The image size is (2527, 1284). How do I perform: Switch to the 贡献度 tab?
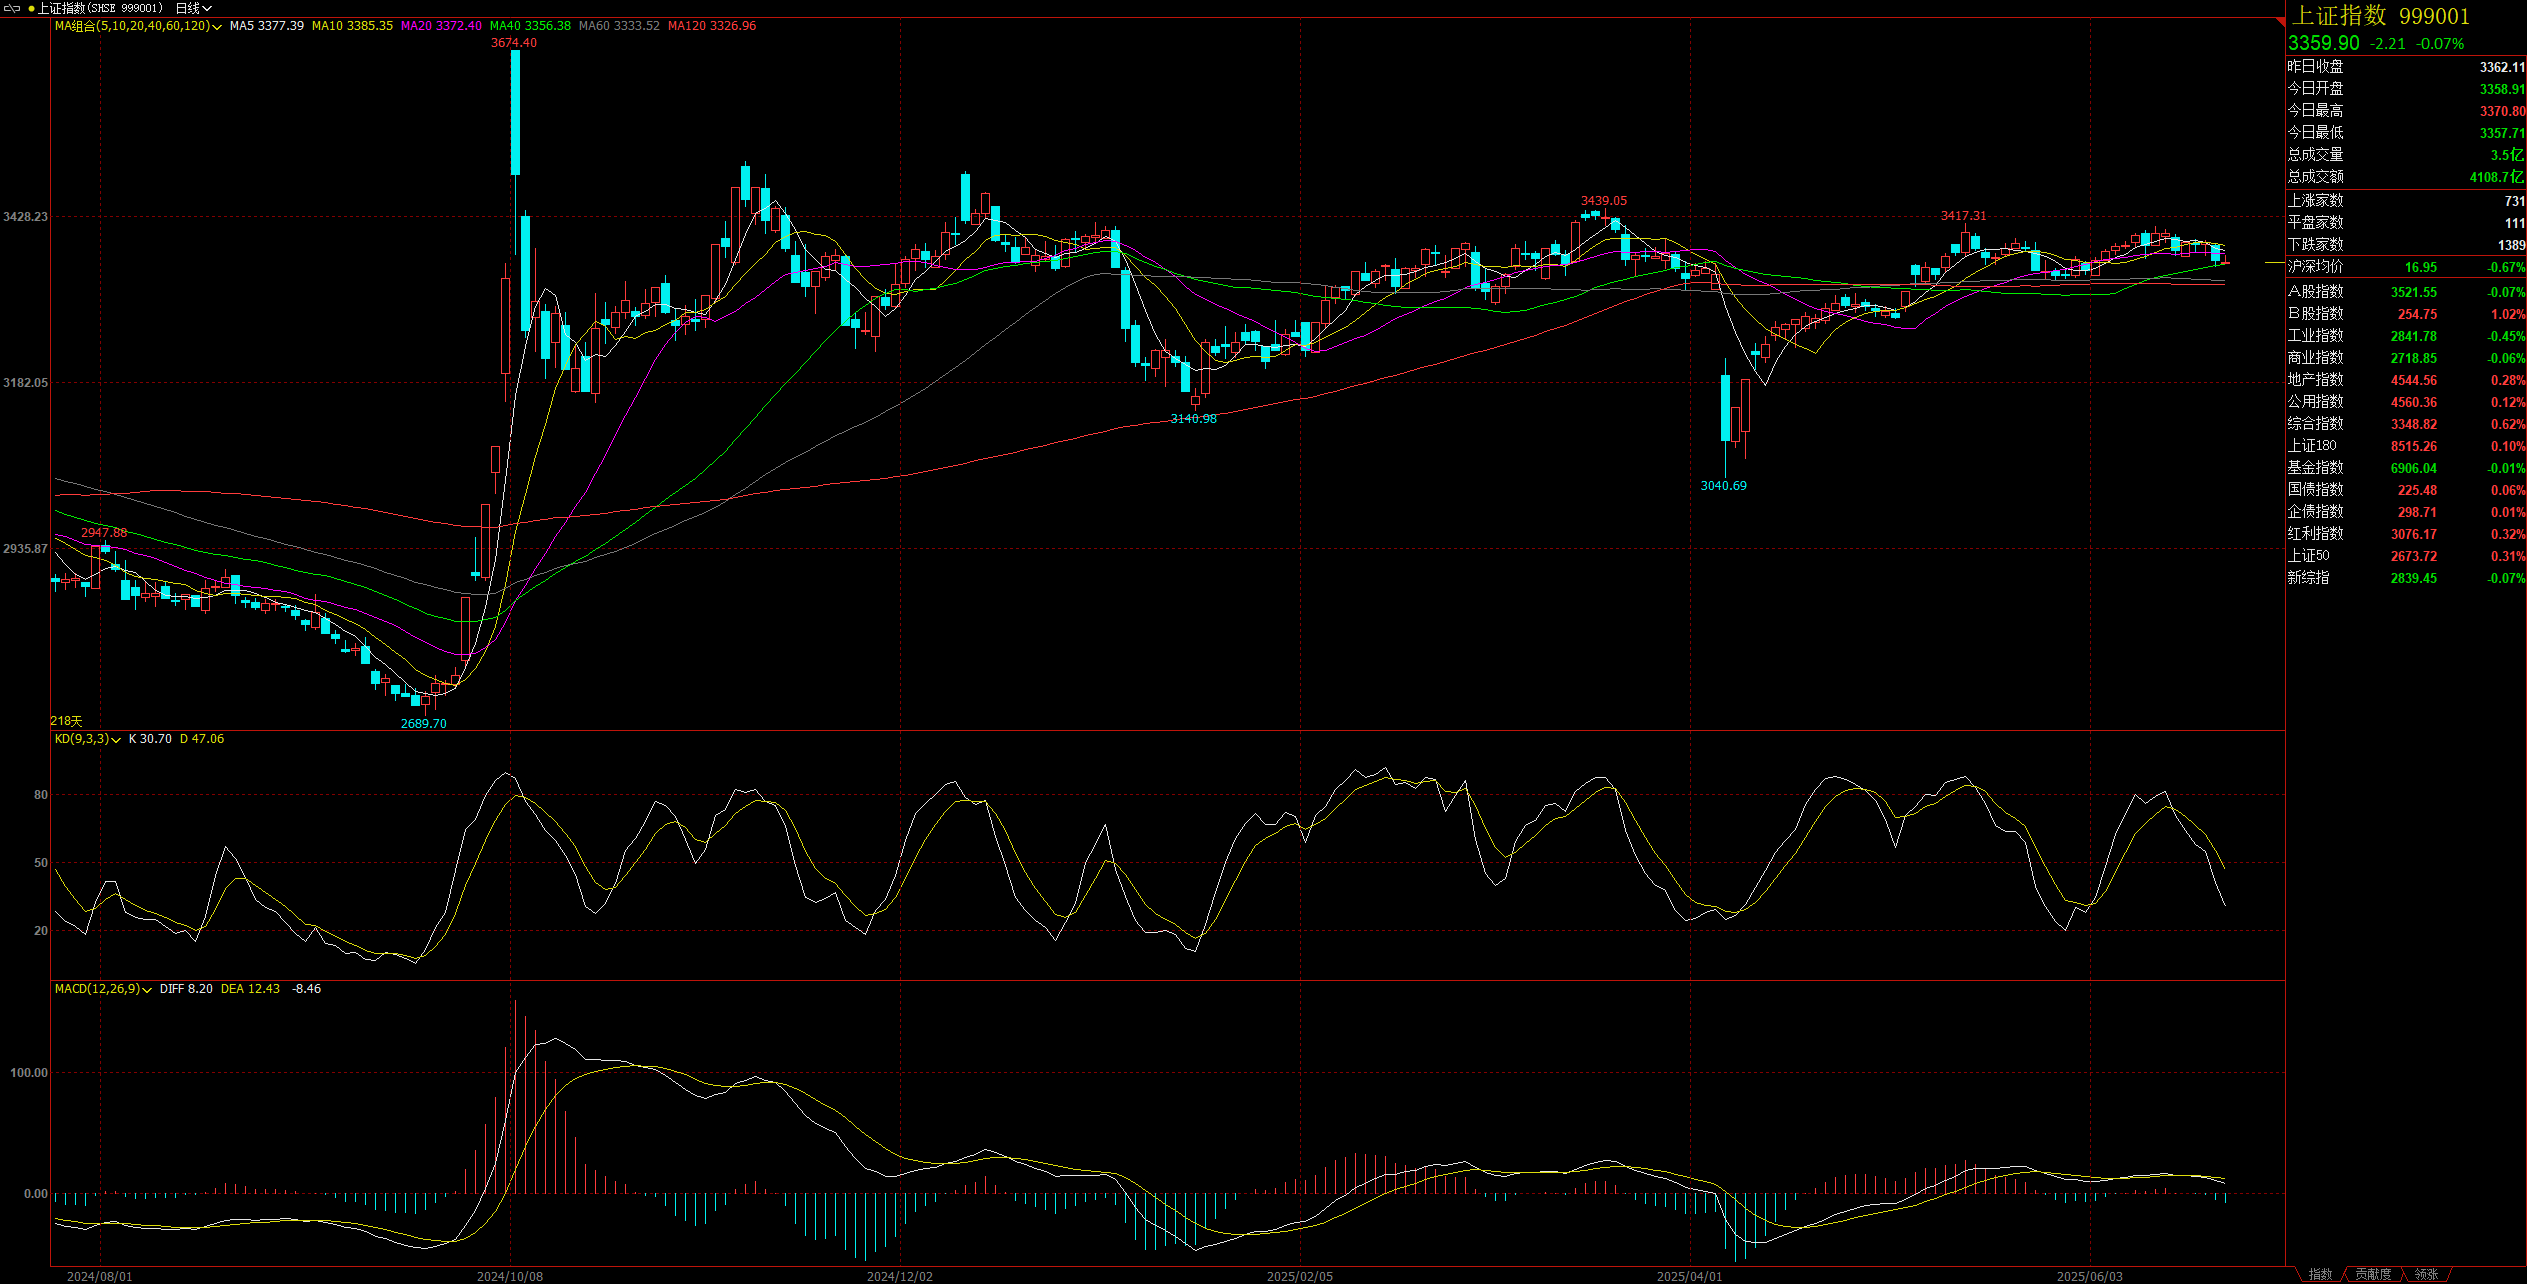[x=2372, y=1274]
